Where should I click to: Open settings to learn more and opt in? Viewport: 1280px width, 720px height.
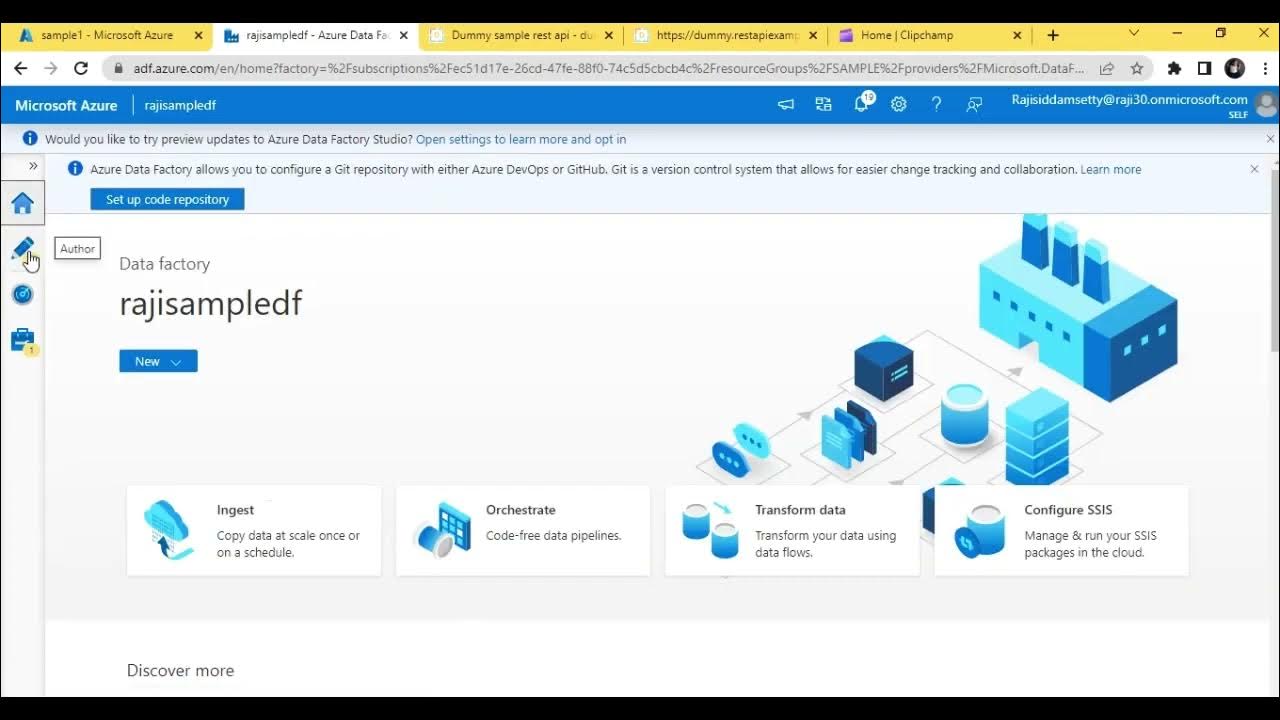(521, 139)
